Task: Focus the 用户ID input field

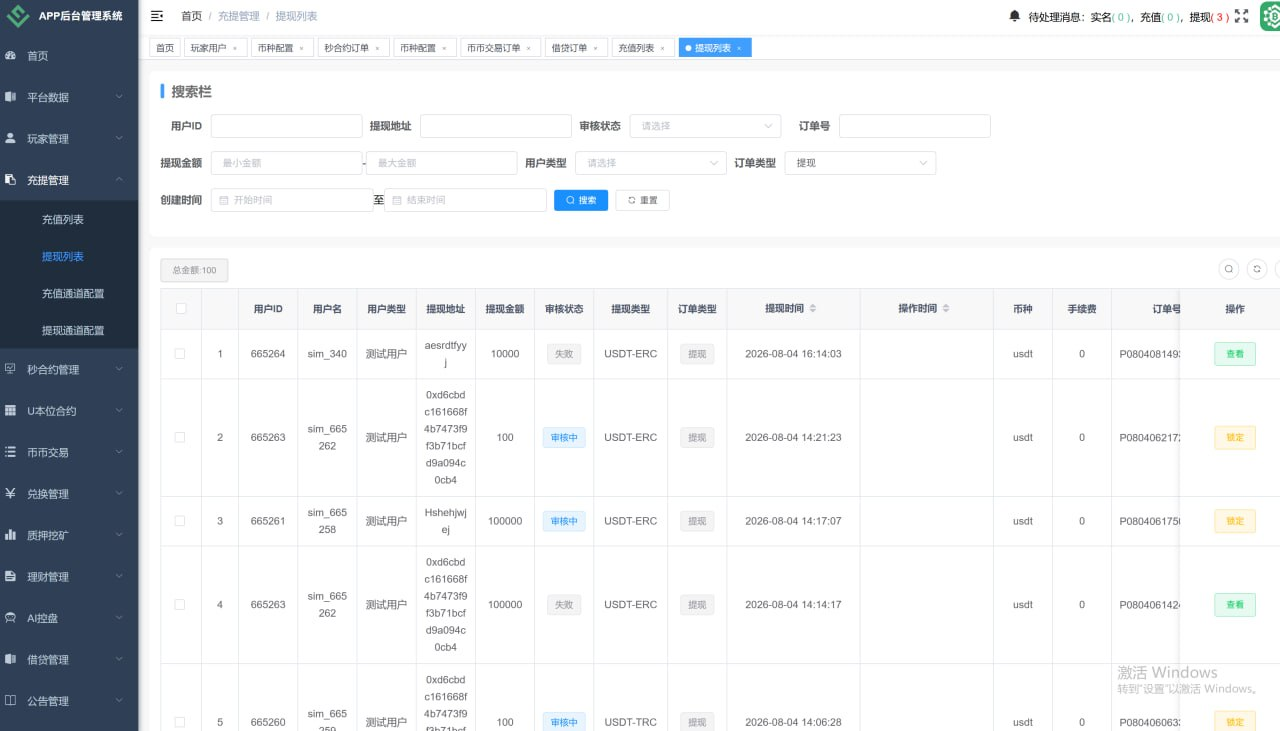Action: click(286, 126)
